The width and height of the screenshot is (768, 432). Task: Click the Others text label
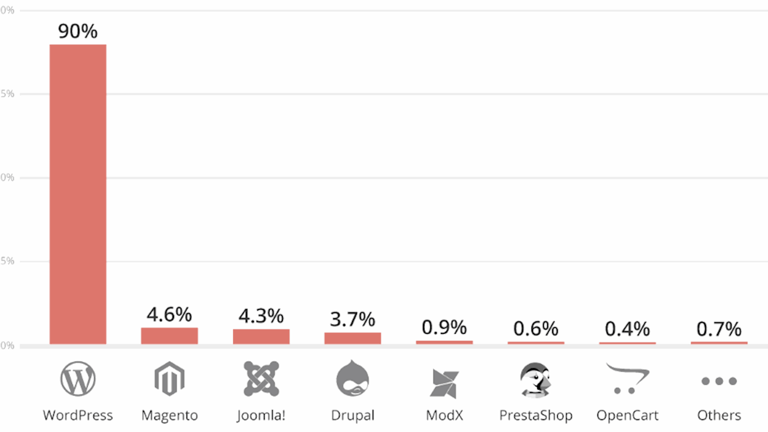pyautogui.click(x=719, y=414)
